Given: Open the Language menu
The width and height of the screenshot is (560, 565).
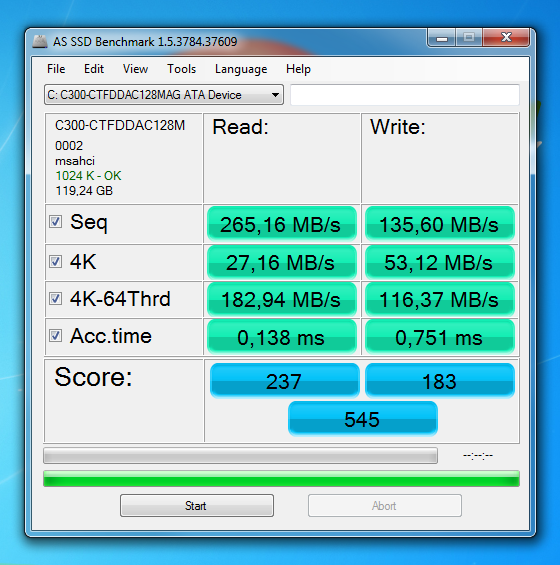Looking at the screenshot, I should (241, 69).
